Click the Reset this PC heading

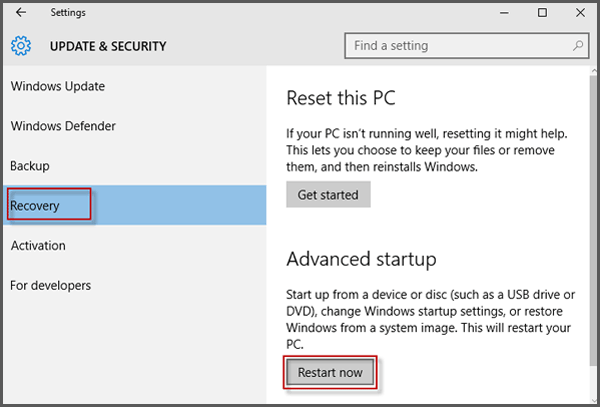click(x=341, y=98)
